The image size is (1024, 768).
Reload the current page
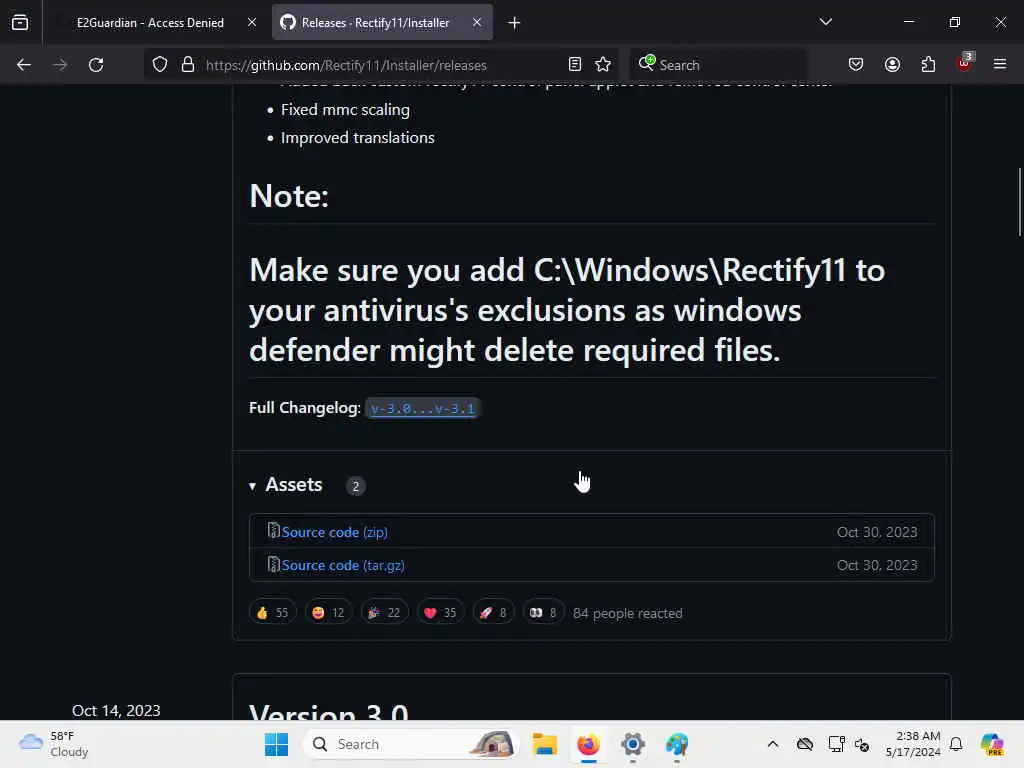[96, 65]
